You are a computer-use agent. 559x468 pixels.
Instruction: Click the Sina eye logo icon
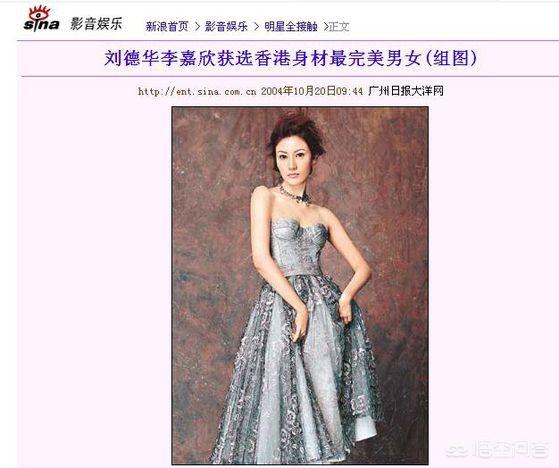pyautogui.click(x=39, y=13)
